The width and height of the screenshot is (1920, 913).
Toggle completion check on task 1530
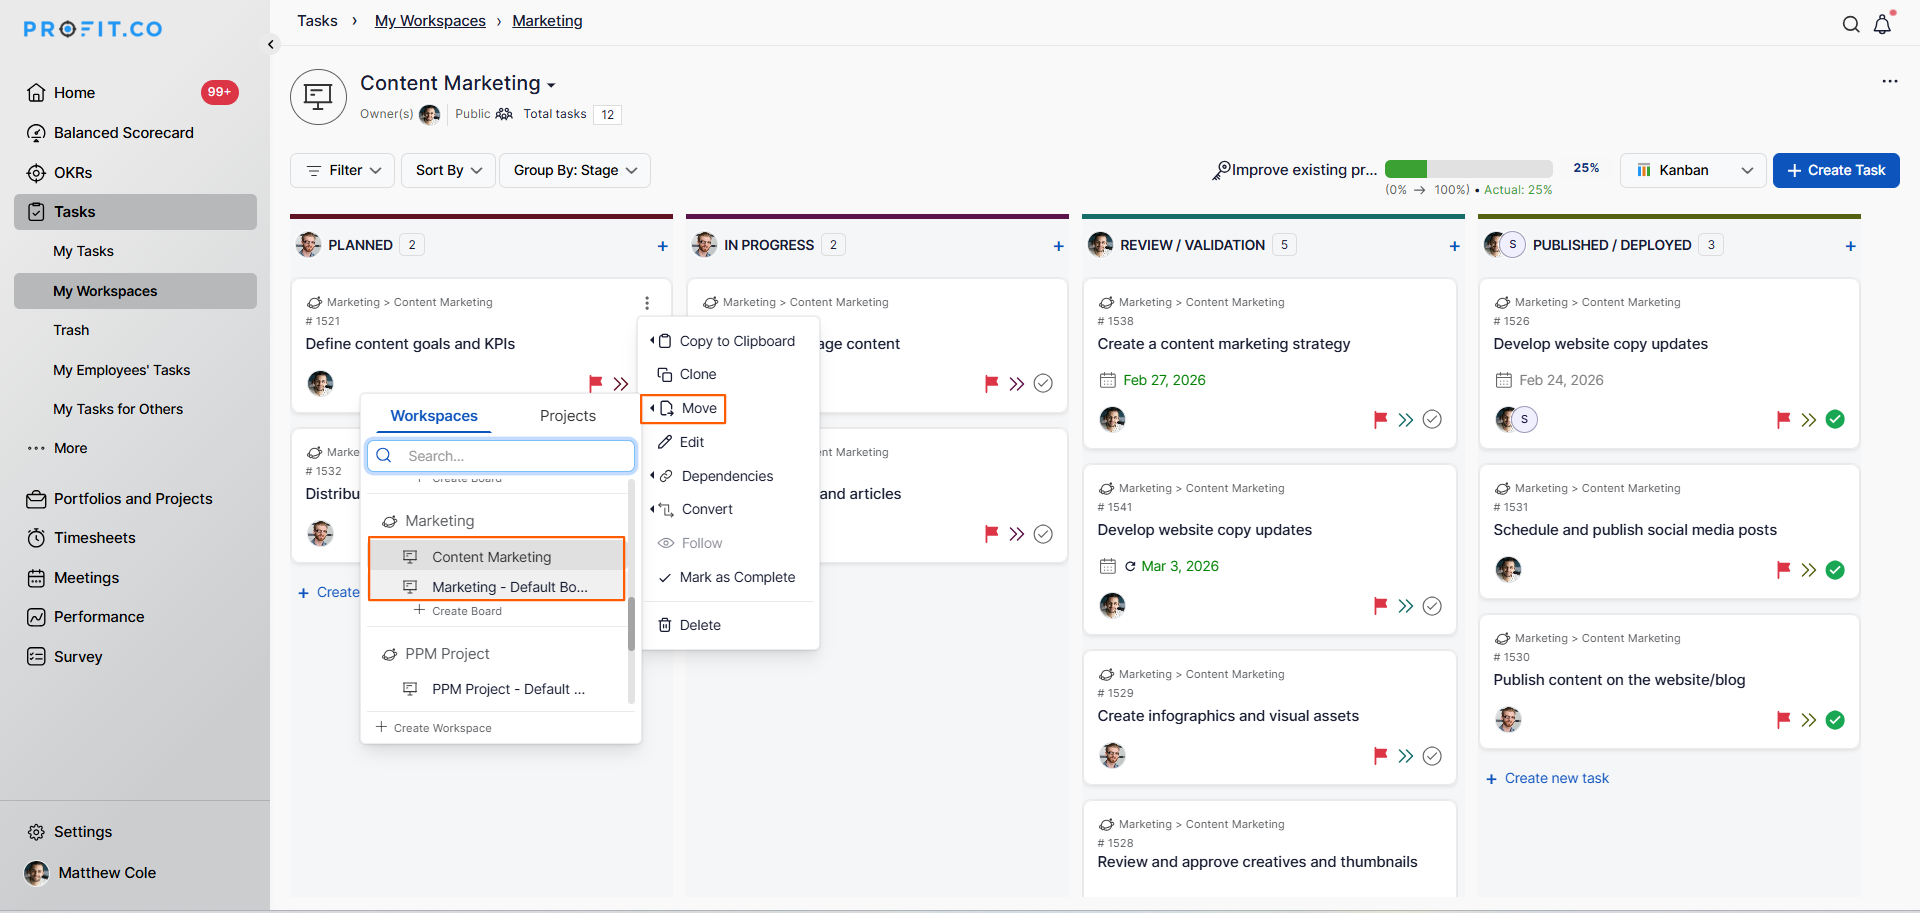click(x=1835, y=720)
